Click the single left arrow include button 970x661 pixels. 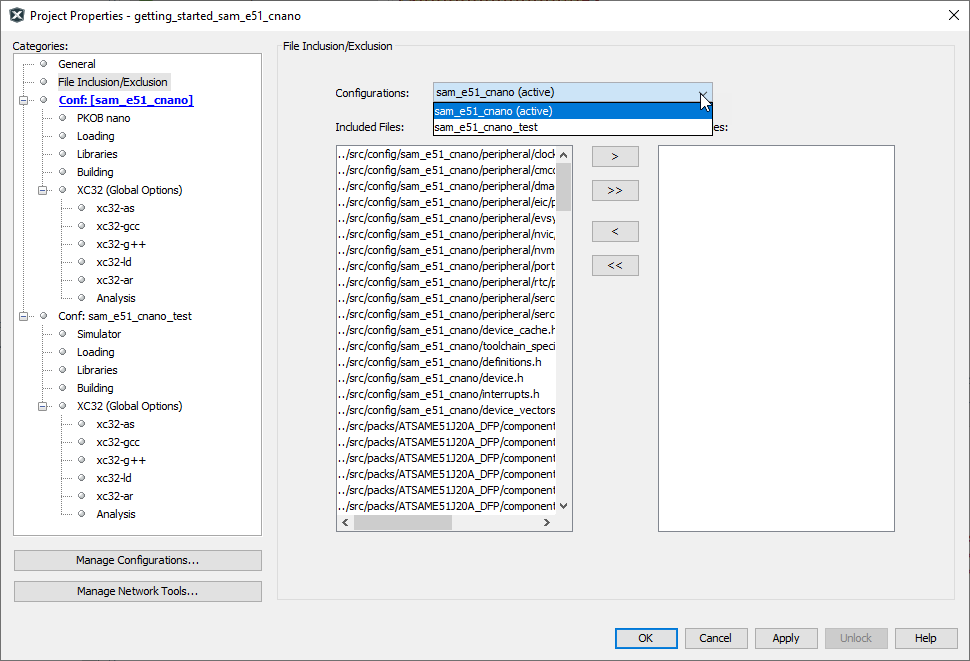[x=615, y=232]
